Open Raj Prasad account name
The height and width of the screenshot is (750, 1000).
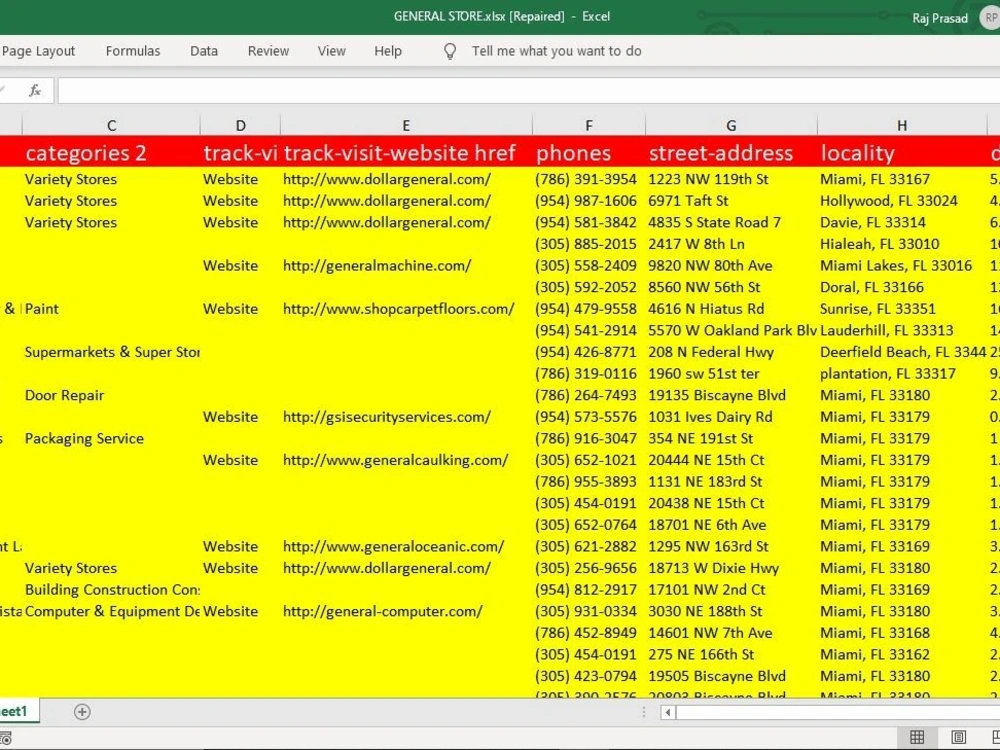coord(939,18)
